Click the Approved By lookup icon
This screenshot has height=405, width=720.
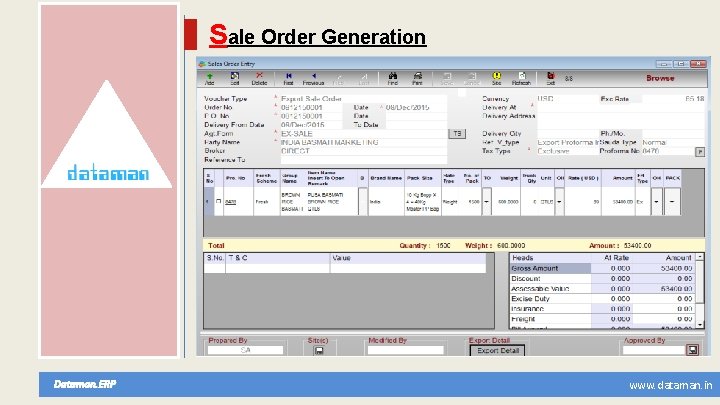tap(692, 350)
